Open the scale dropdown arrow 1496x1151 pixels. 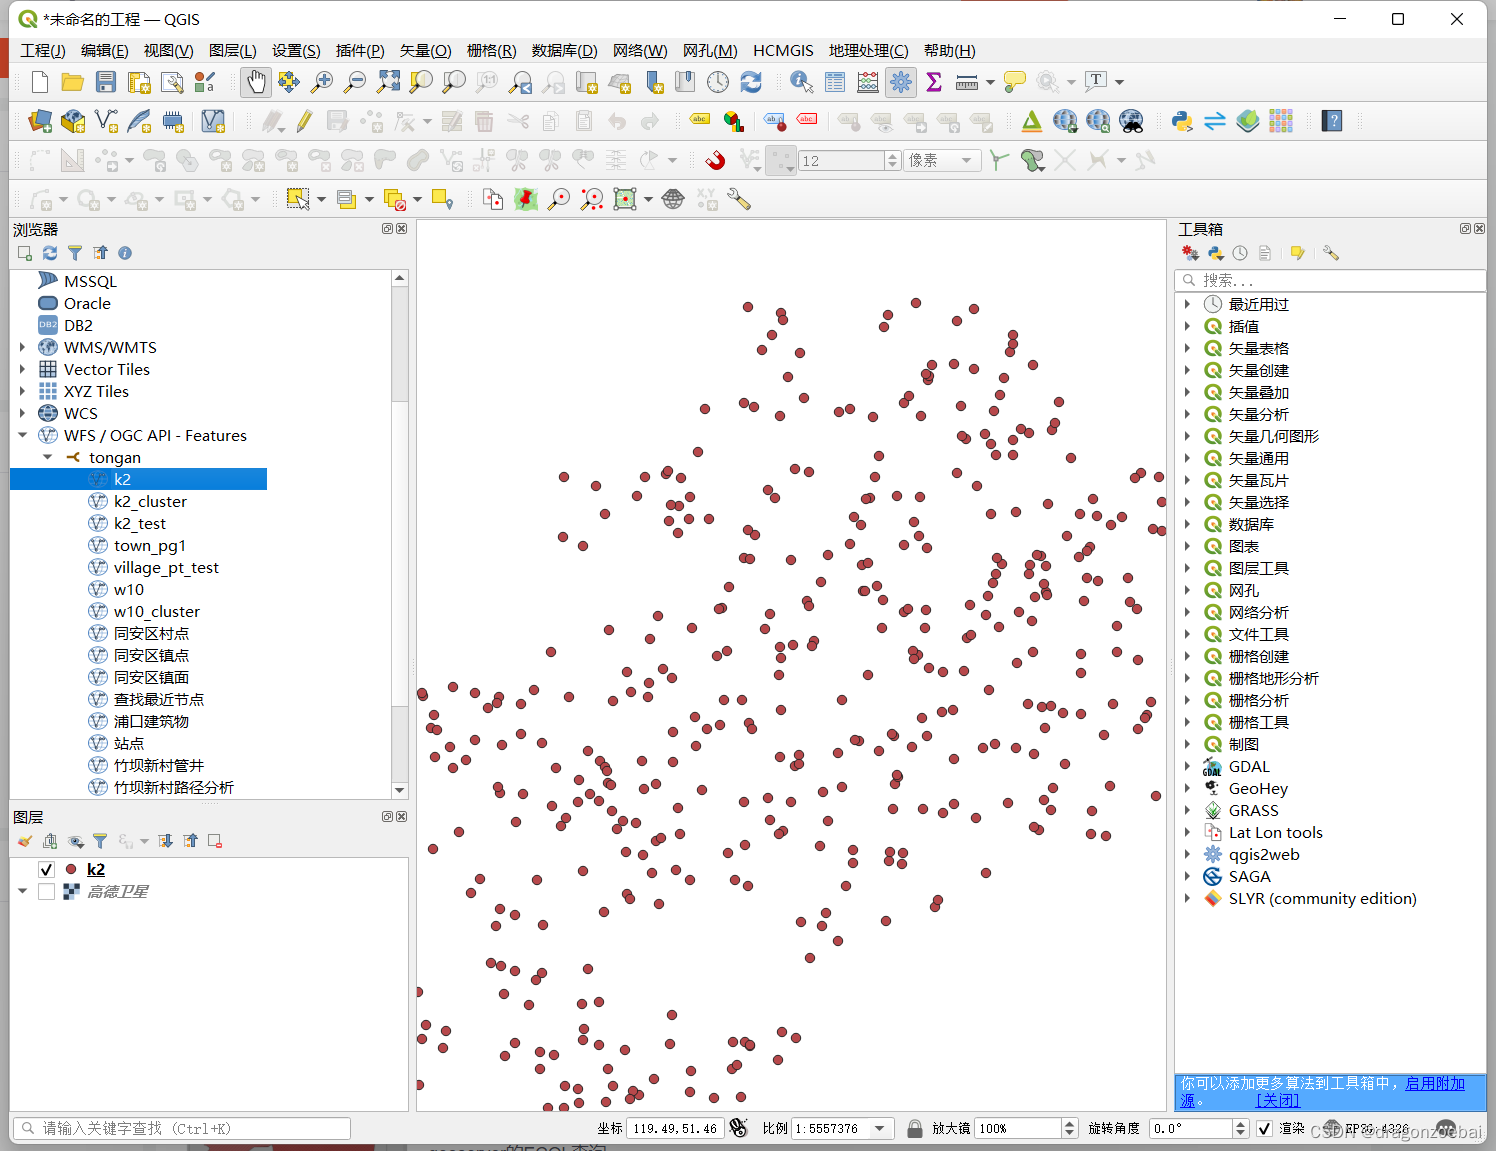[879, 1128]
